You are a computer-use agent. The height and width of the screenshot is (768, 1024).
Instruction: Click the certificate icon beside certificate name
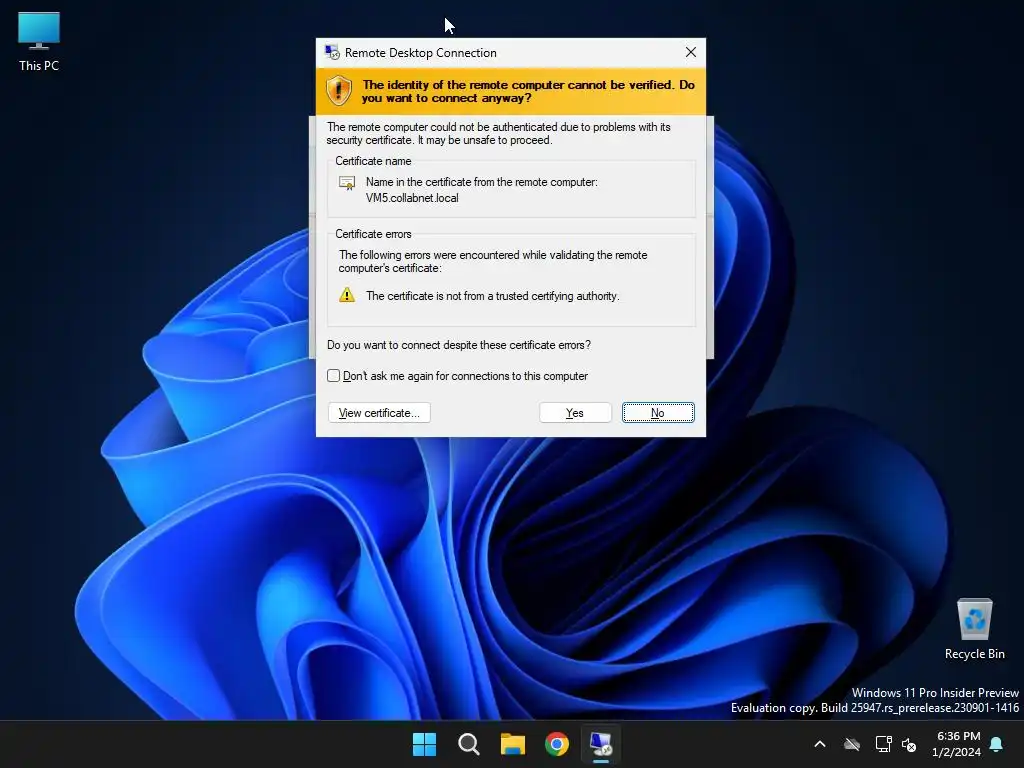[x=347, y=183]
